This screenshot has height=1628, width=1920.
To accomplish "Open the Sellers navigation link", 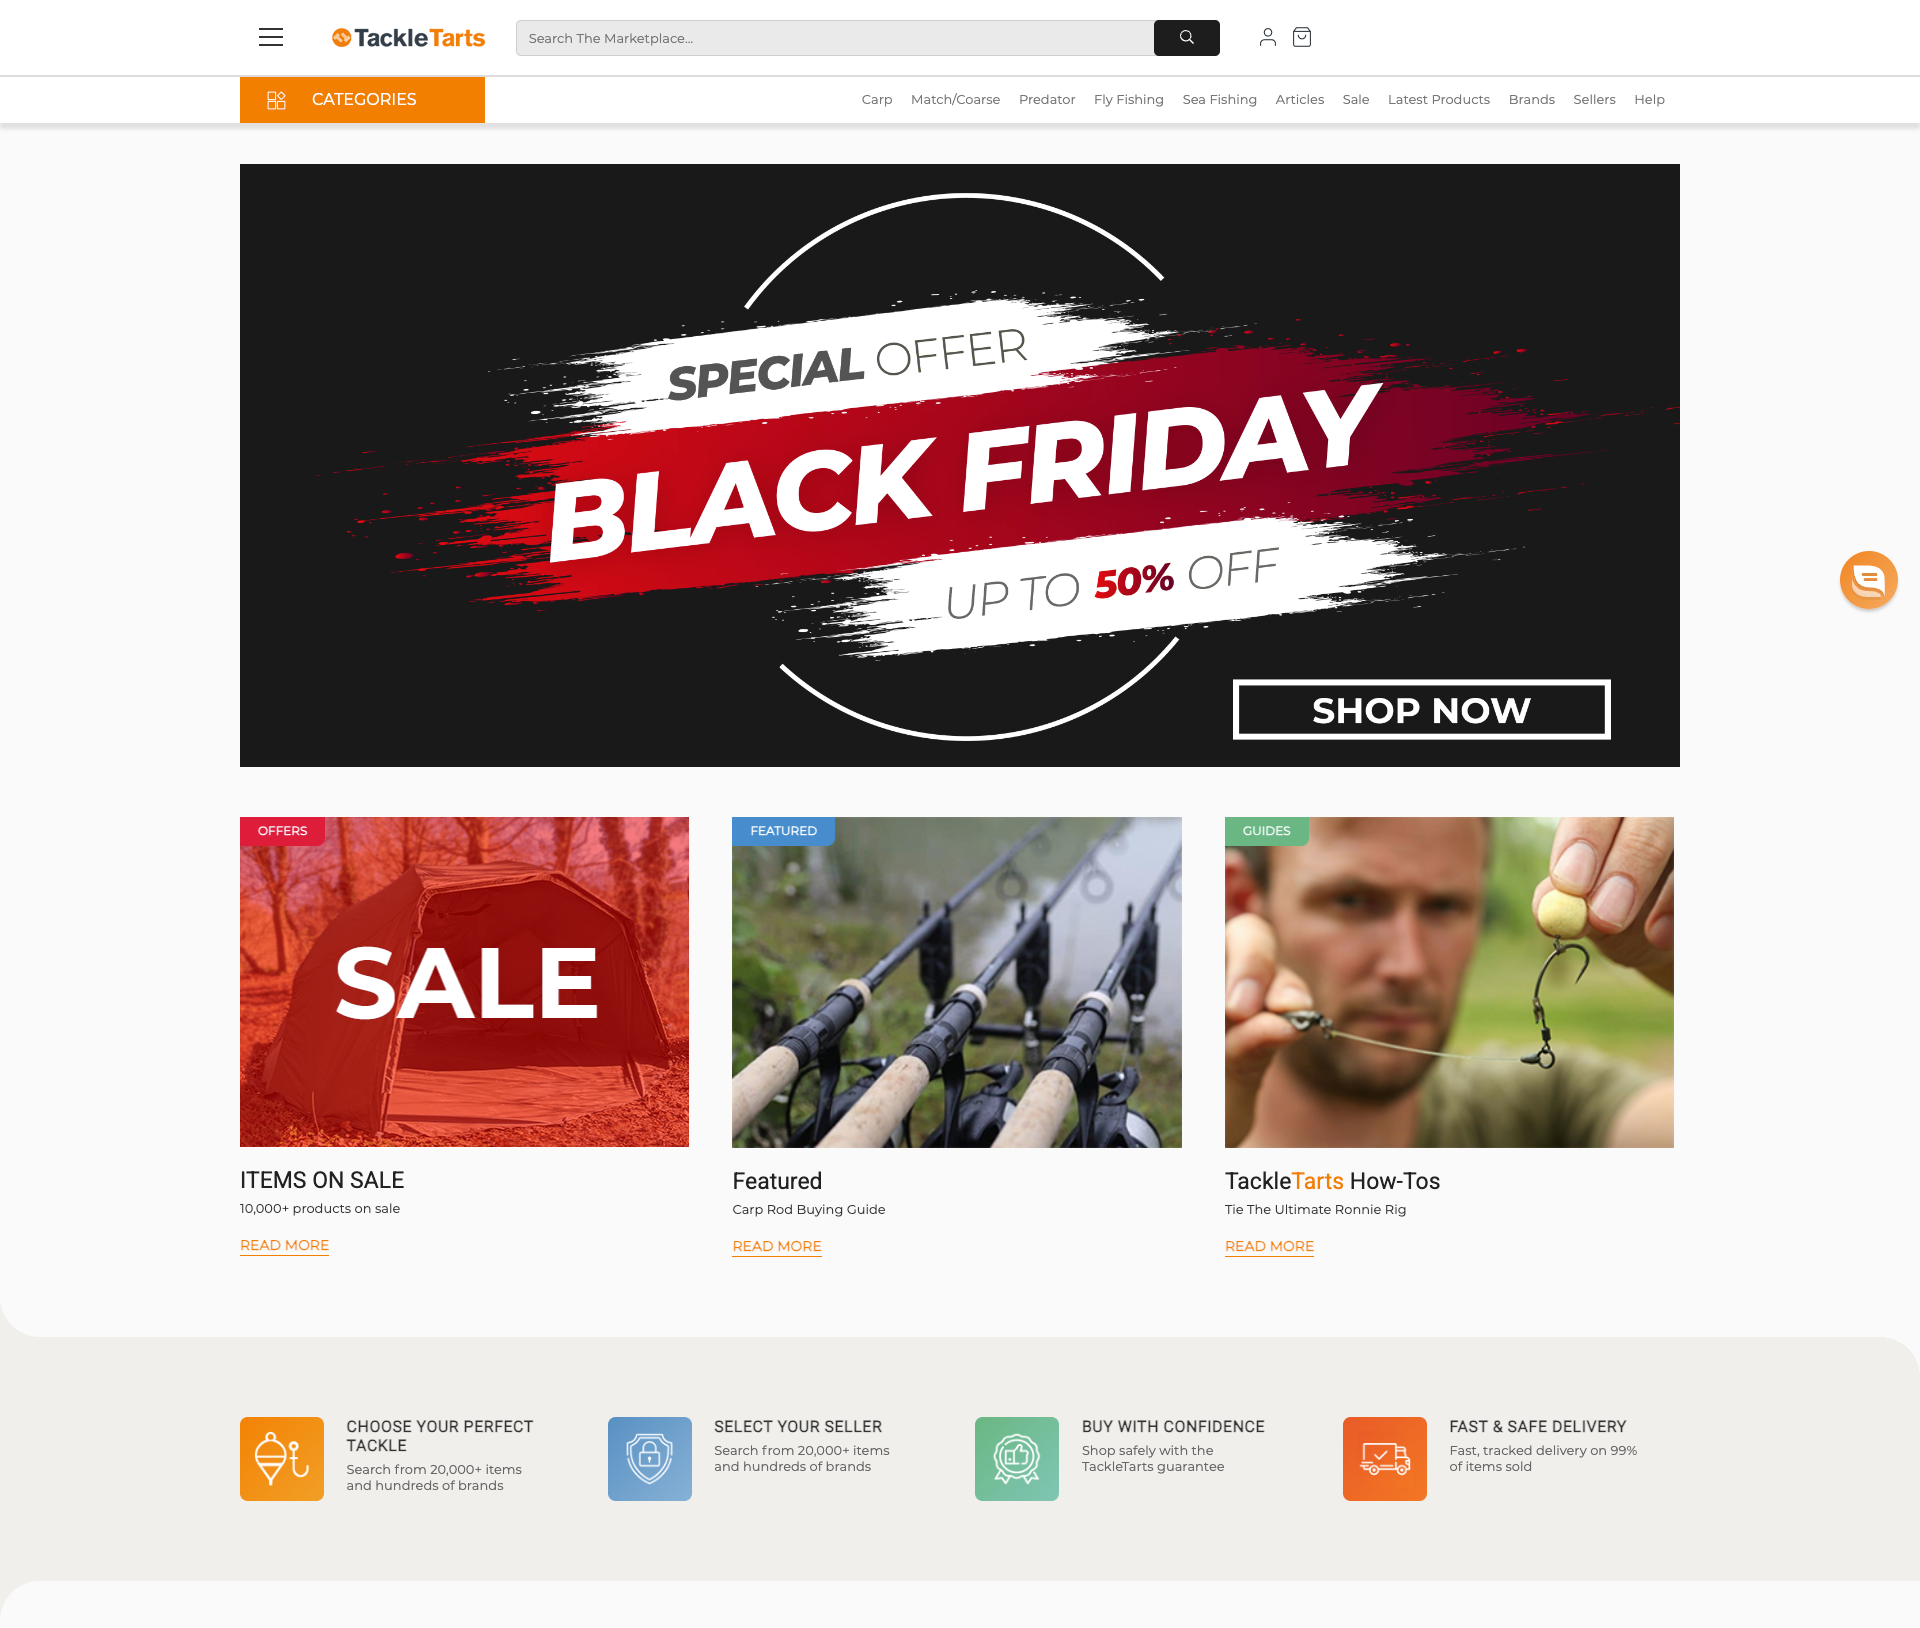I will [x=1594, y=99].
